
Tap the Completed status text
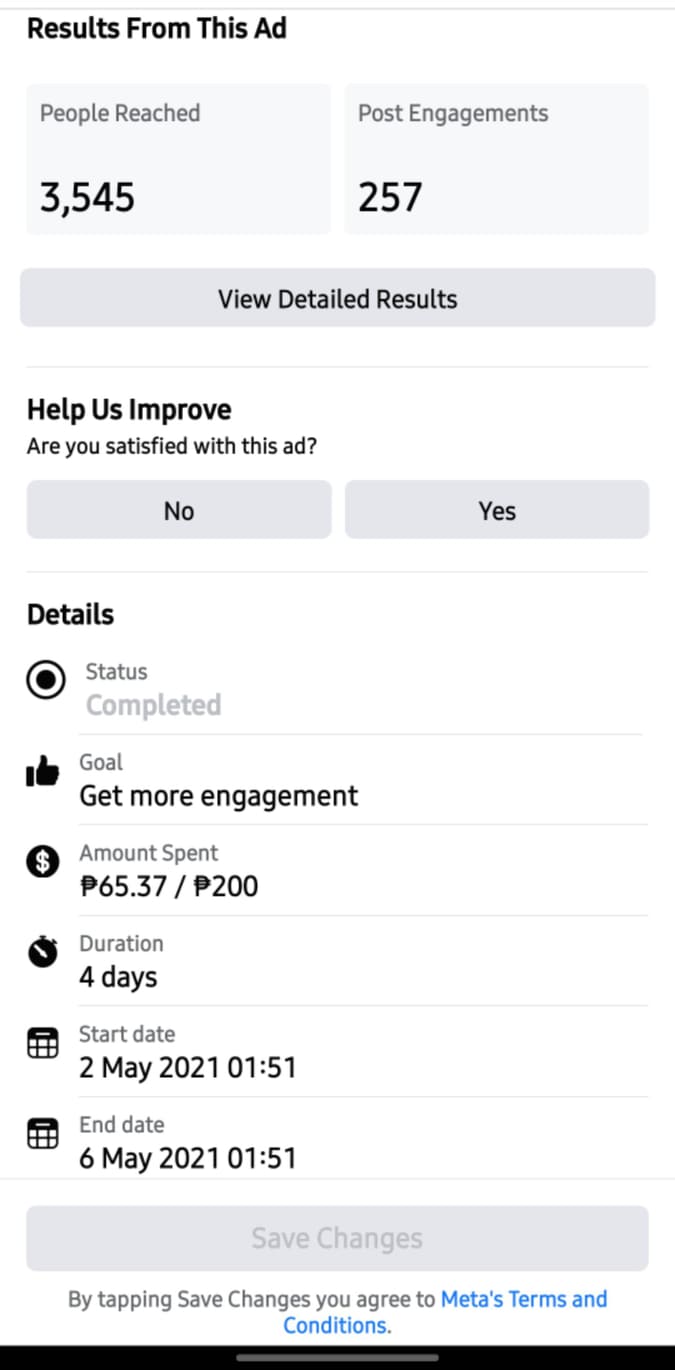153,705
